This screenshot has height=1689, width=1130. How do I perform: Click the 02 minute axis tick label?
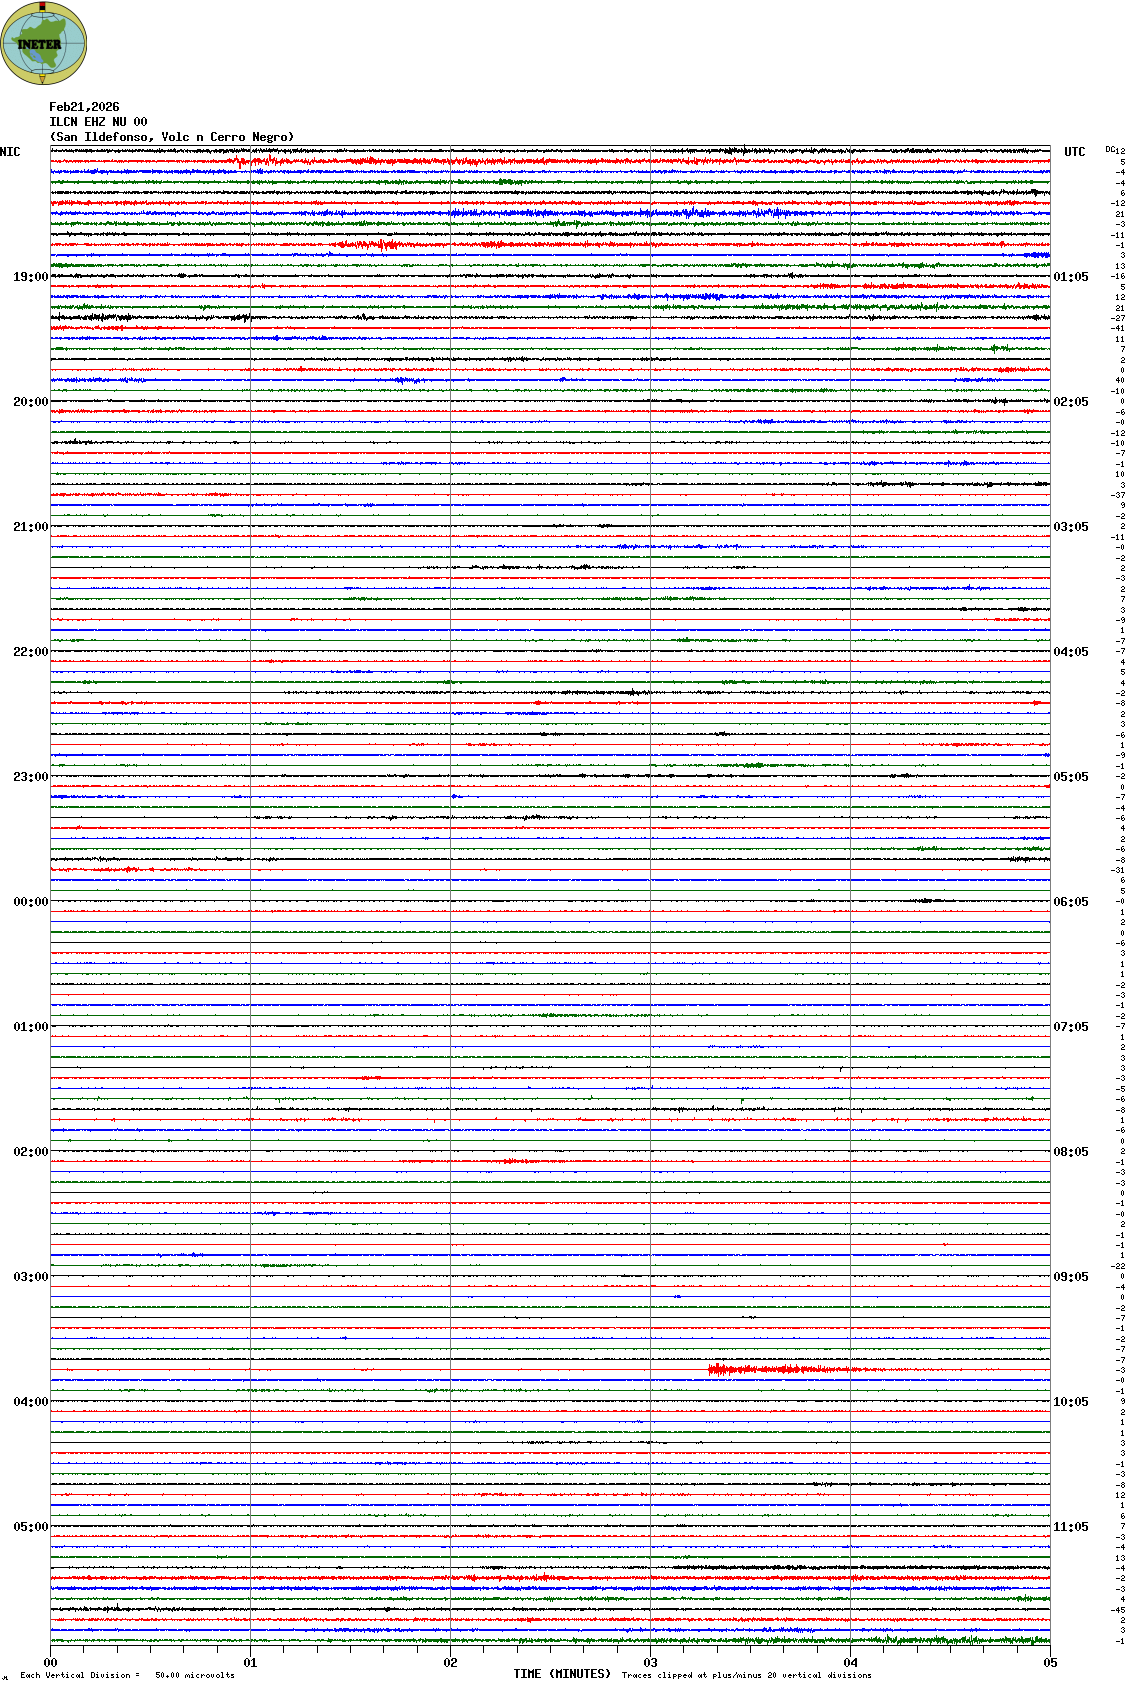pos(450,1663)
